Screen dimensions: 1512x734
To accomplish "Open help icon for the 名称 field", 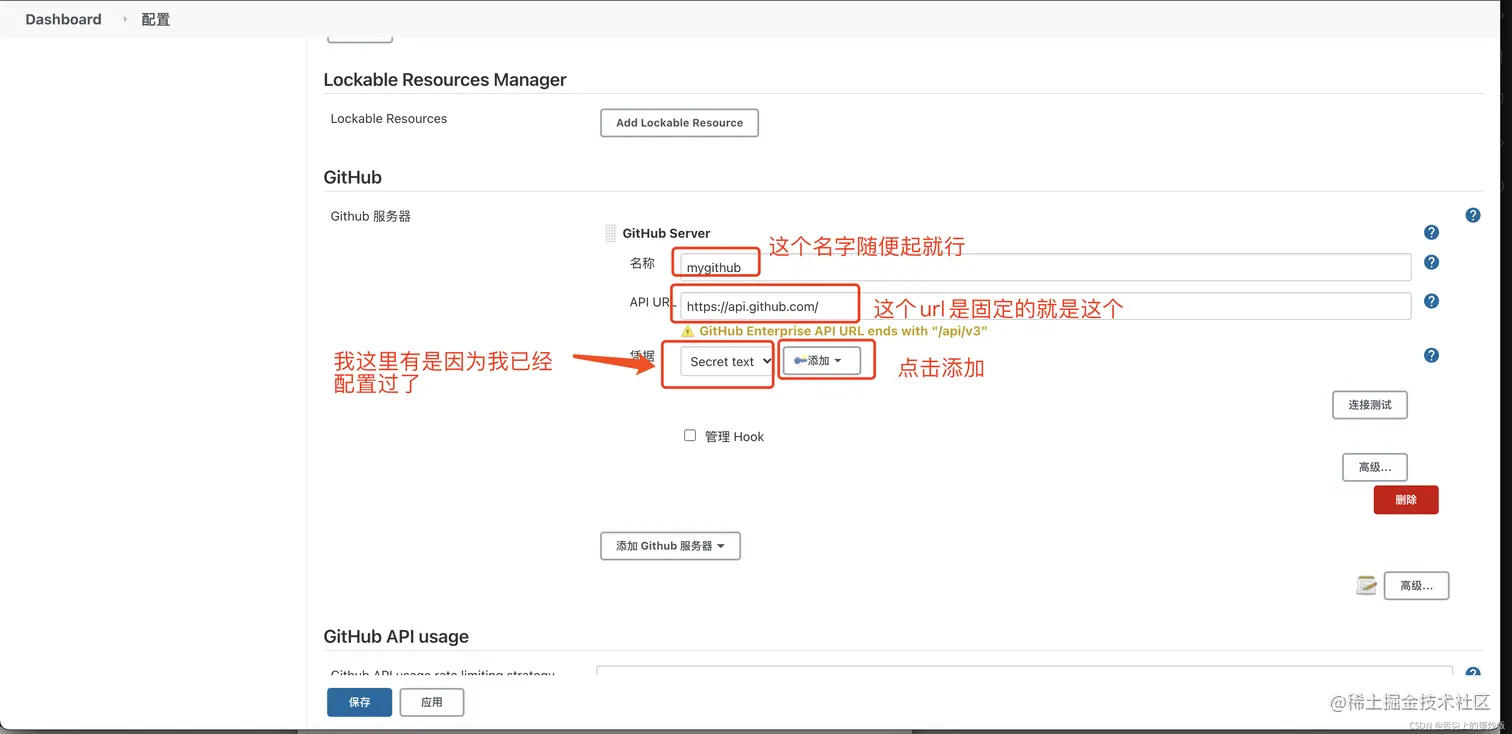I will [1431, 262].
